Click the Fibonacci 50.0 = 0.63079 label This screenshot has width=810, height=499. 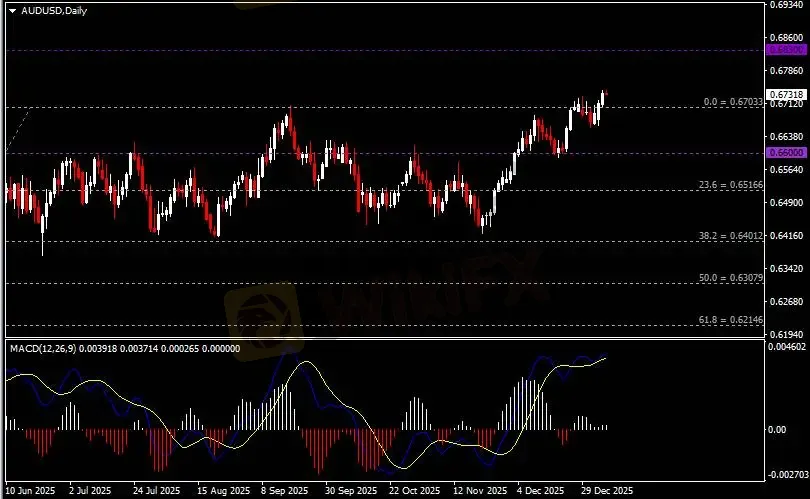coord(731,277)
